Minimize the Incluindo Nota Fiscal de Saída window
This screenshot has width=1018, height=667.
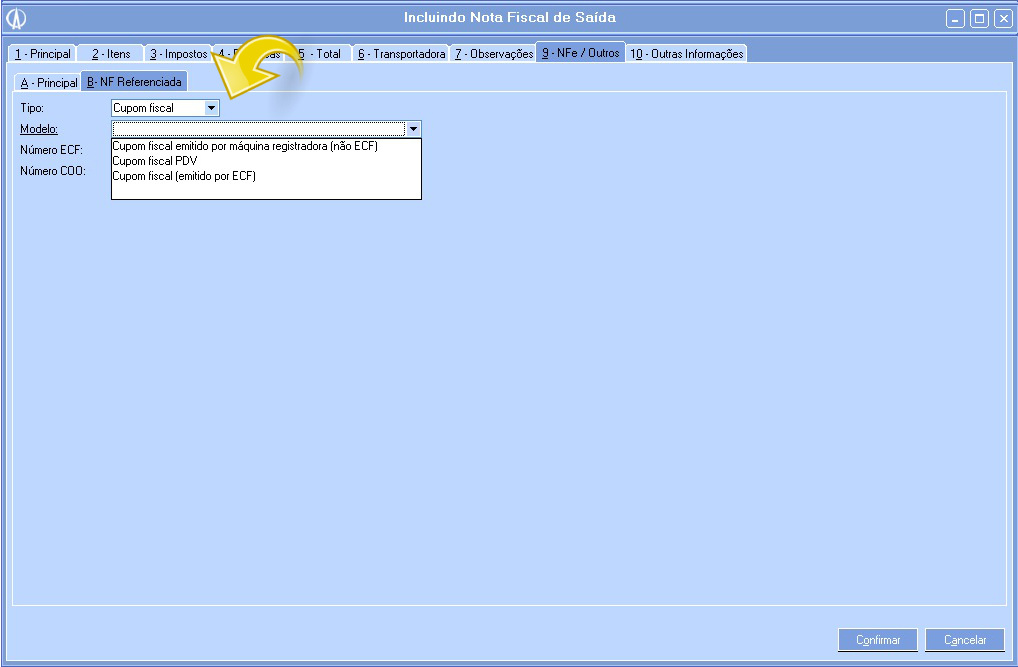(956, 18)
